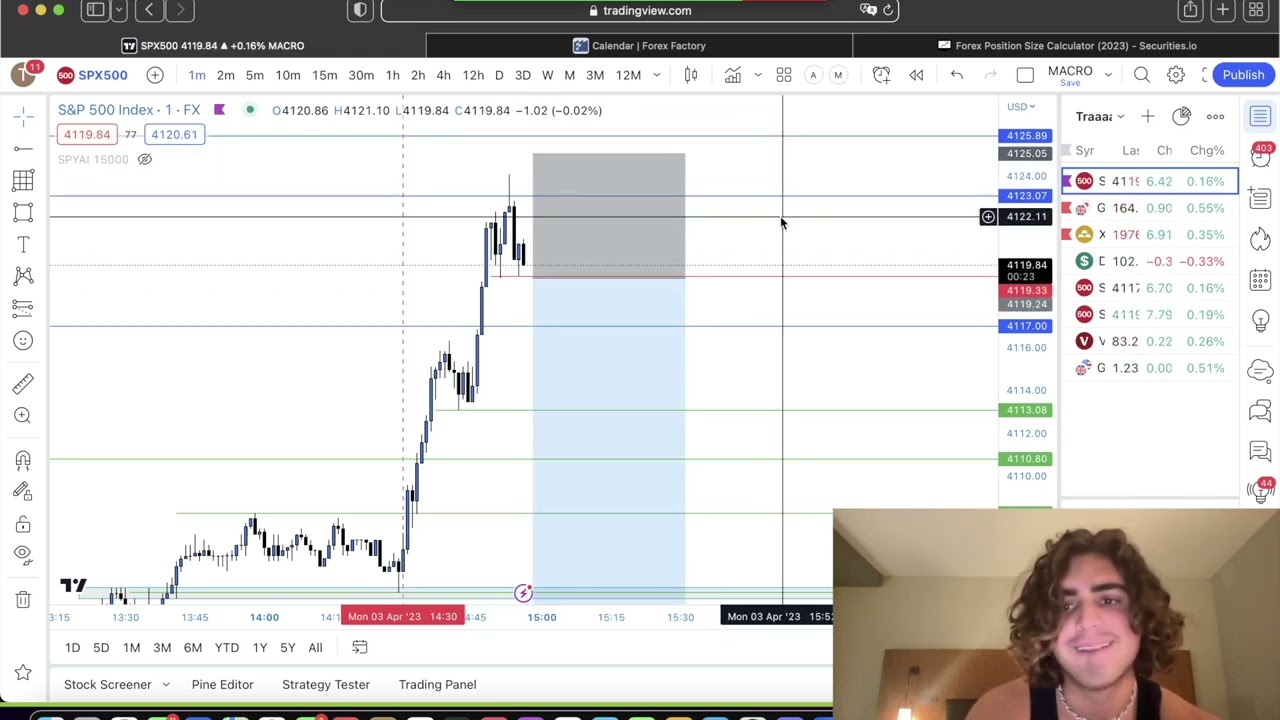
Task: Expand the favorite indicators dropdown arrow
Action: 758,75
